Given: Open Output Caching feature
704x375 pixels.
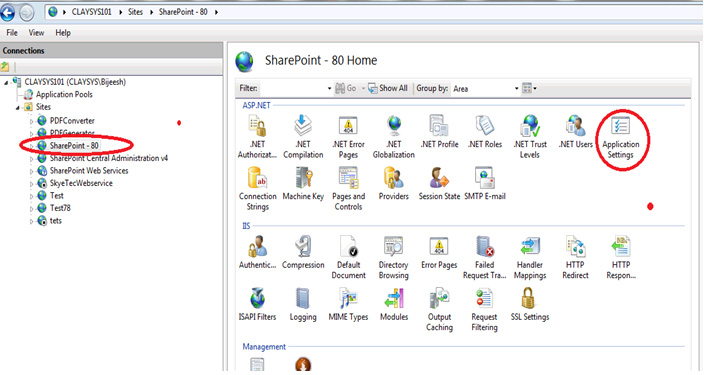Looking at the screenshot, I should pos(439,310).
